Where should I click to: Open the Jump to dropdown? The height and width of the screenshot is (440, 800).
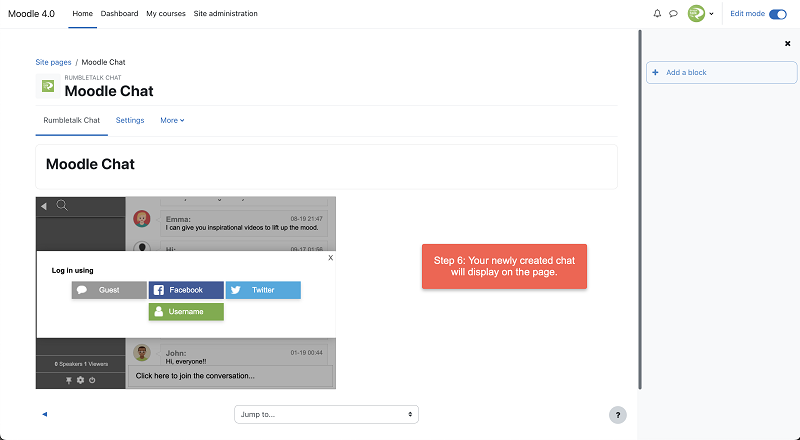coord(326,414)
